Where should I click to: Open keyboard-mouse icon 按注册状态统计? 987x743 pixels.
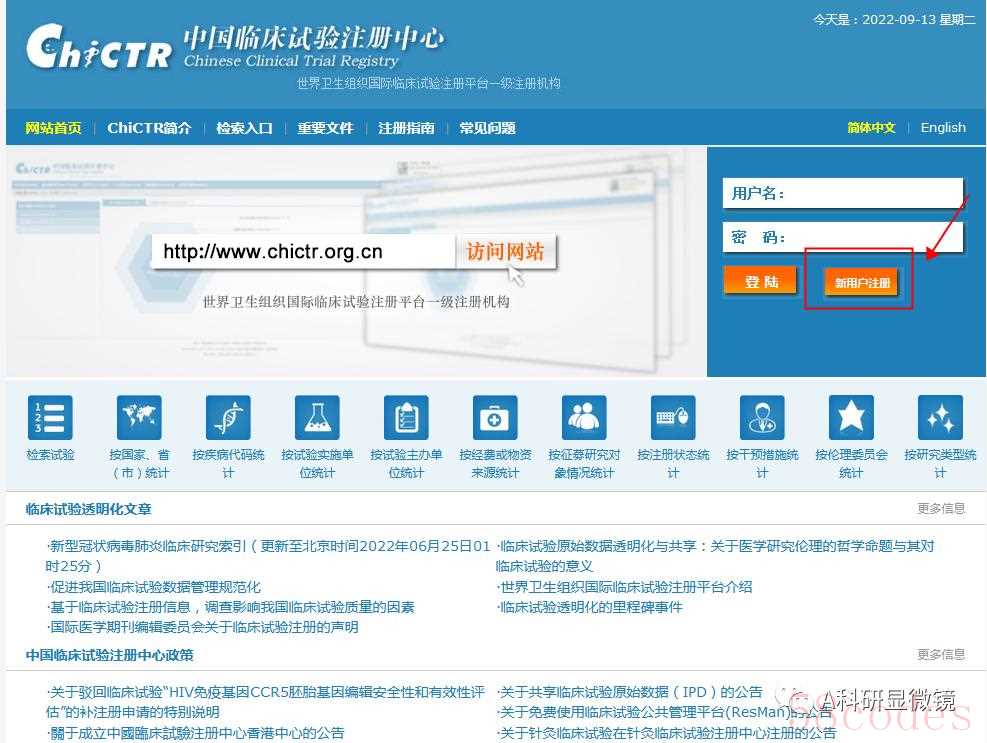(x=673, y=417)
